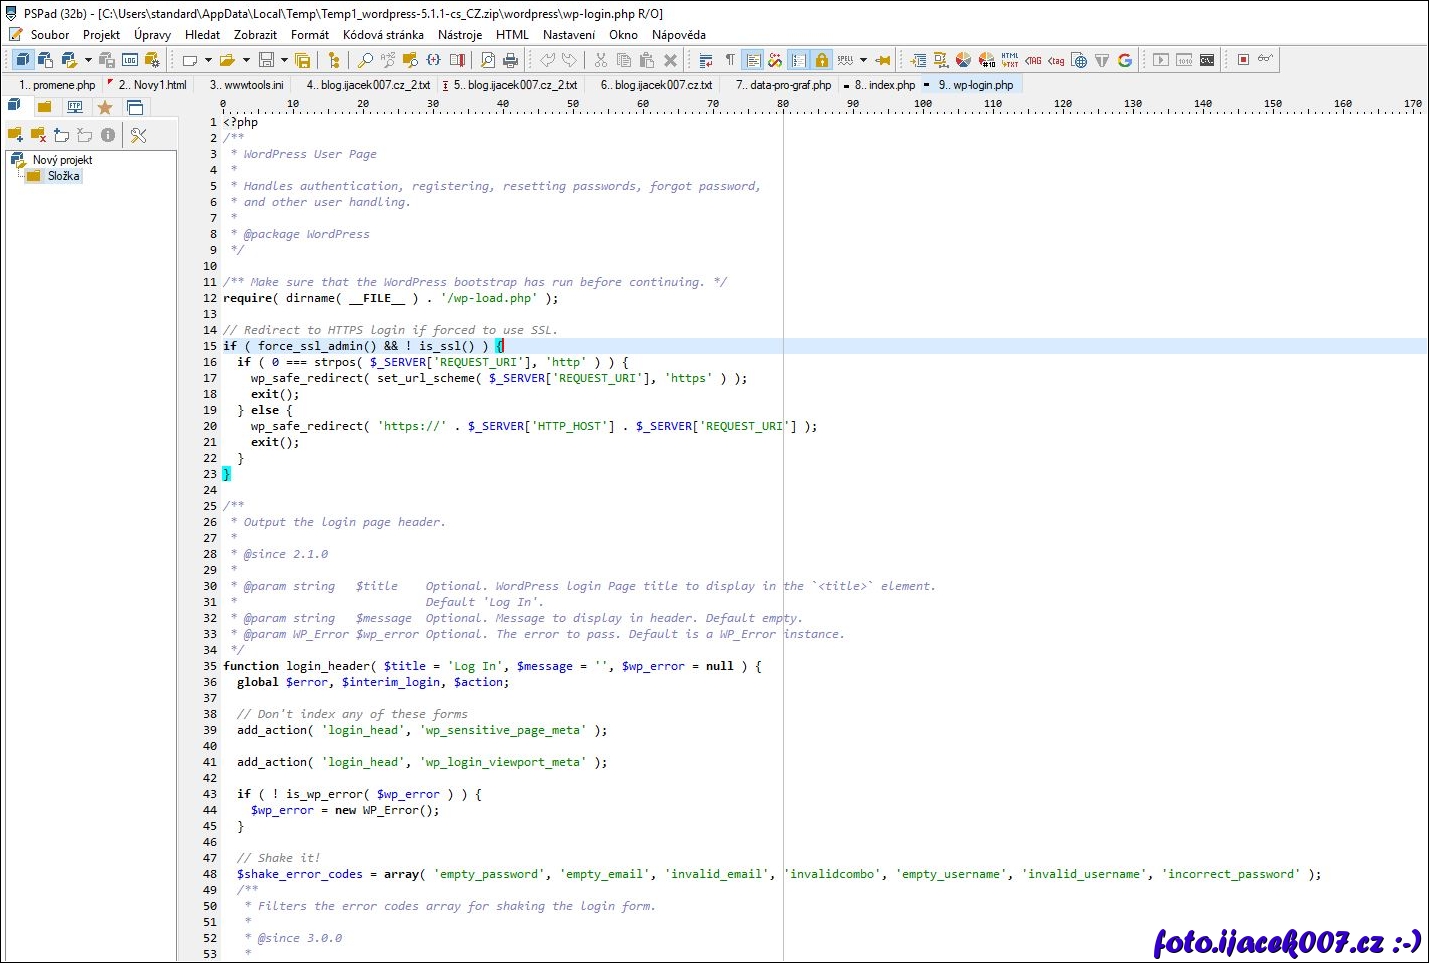The width and height of the screenshot is (1429, 963).
Task: Click the Cut scissors icon
Action: [601, 60]
